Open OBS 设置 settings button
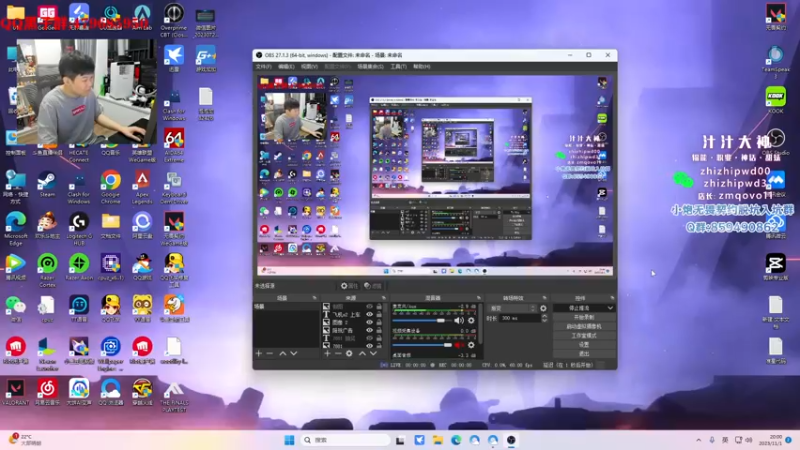The image size is (800, 450). coord(584,345)
